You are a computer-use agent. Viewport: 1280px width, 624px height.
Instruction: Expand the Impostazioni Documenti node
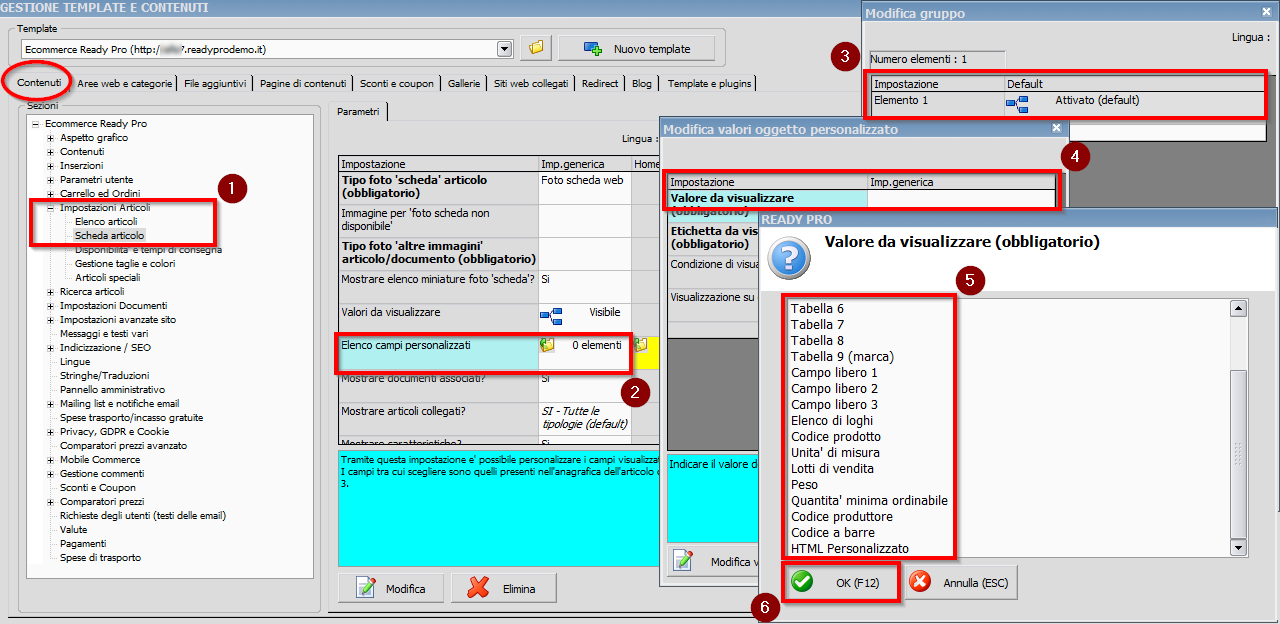(x=51, y=306)
